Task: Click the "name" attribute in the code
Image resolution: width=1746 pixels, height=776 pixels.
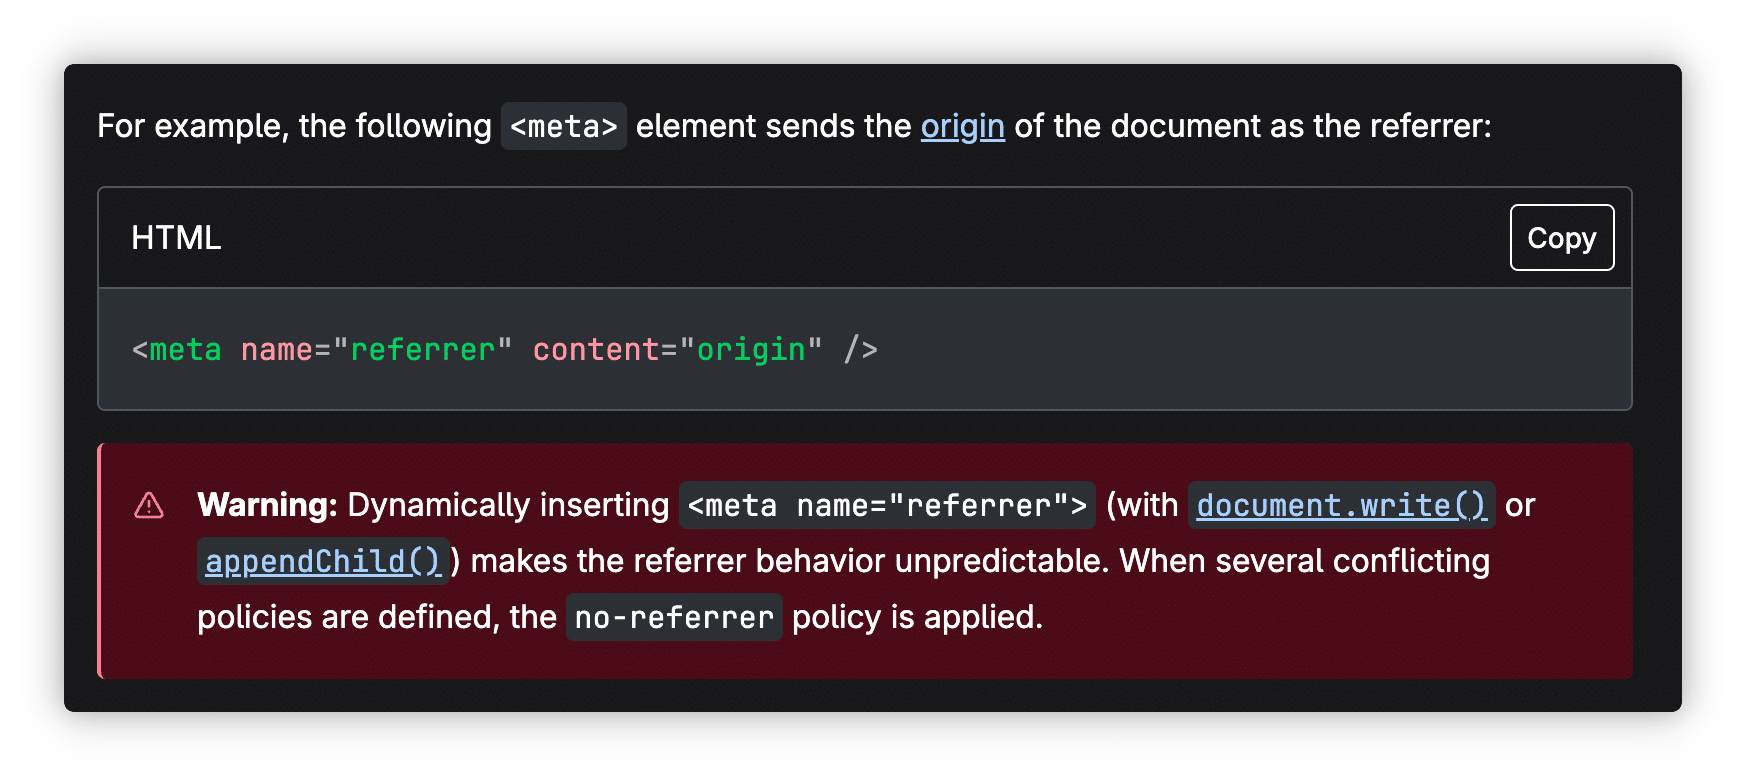Action: (x=277, y=349)
